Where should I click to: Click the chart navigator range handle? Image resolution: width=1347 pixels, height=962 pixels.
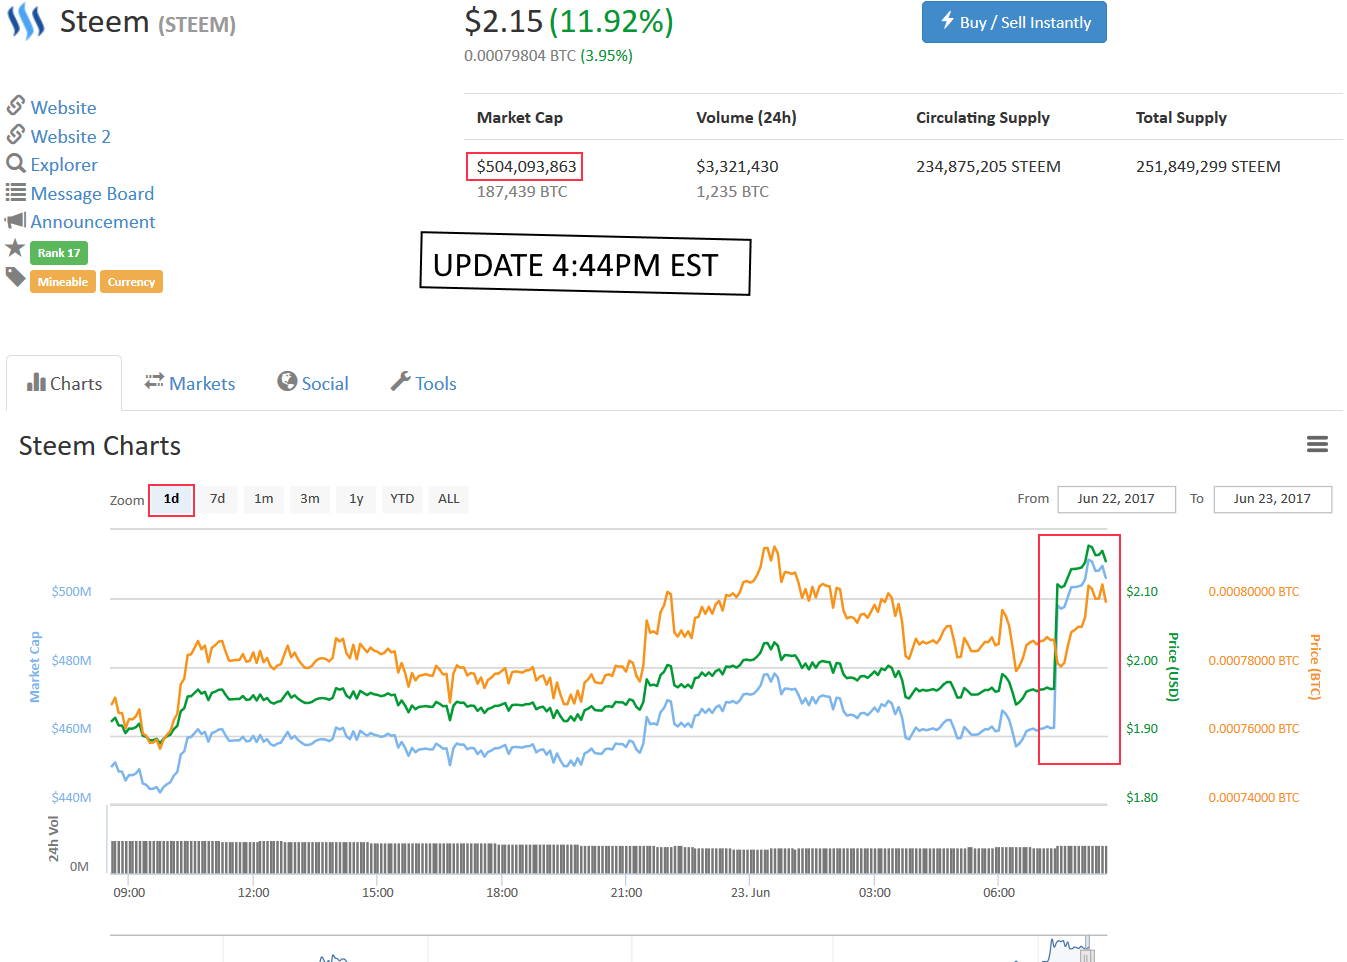(x=1087, y=955)
